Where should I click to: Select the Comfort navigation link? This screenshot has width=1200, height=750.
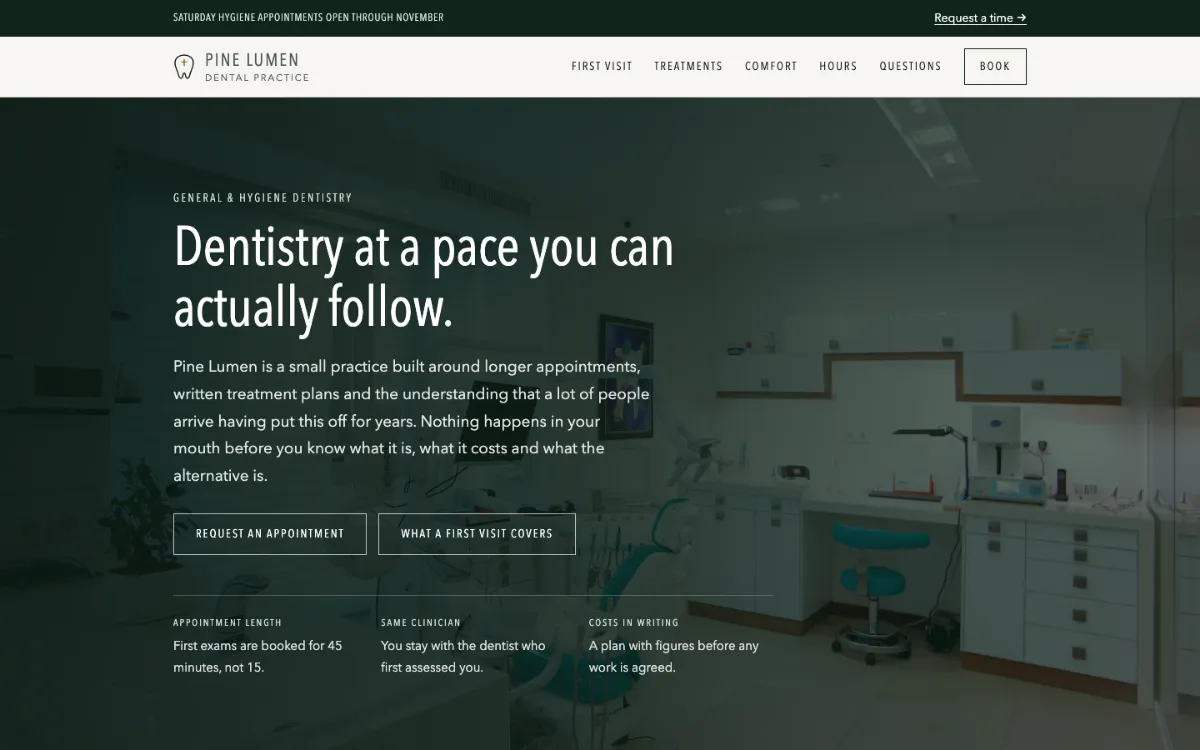771,66
